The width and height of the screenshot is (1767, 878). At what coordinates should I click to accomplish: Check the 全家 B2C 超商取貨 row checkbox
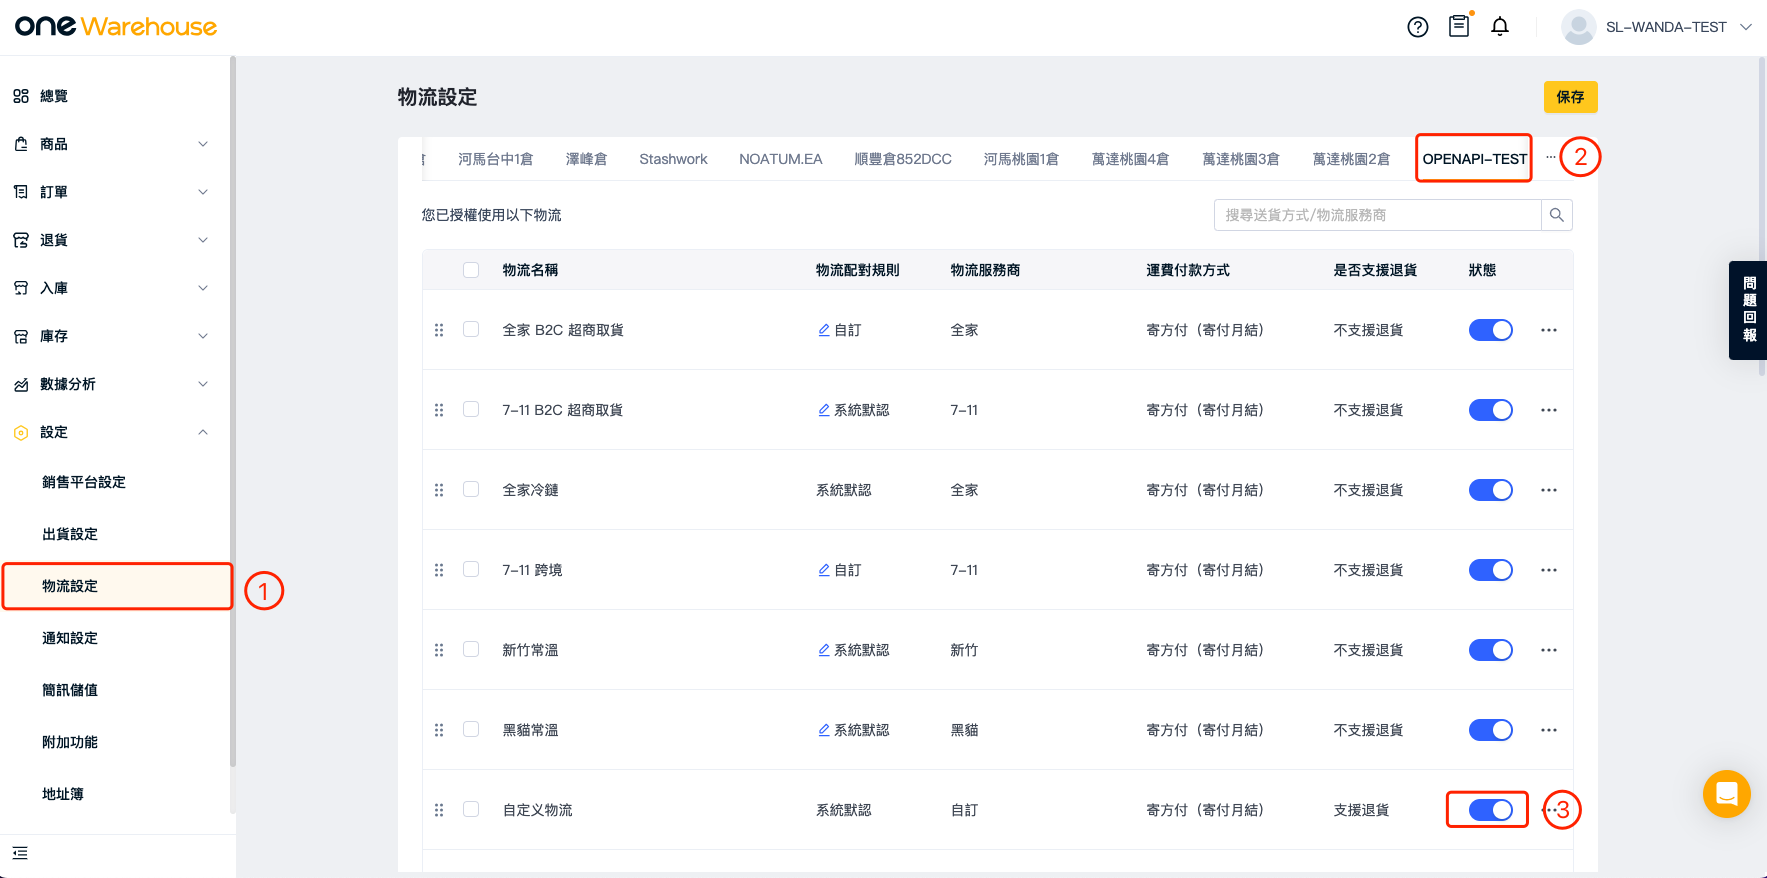point(471,329)
